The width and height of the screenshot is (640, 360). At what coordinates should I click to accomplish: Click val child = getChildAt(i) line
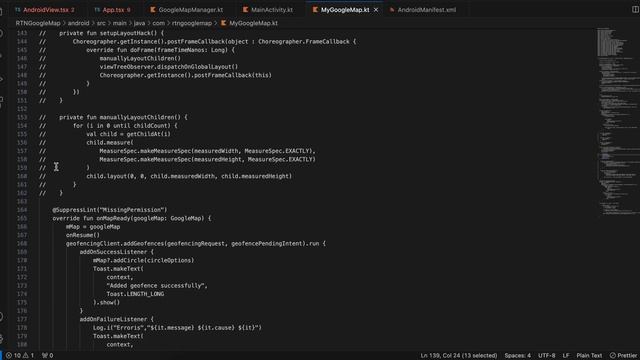pyautogui.click(x=129, y=134)
